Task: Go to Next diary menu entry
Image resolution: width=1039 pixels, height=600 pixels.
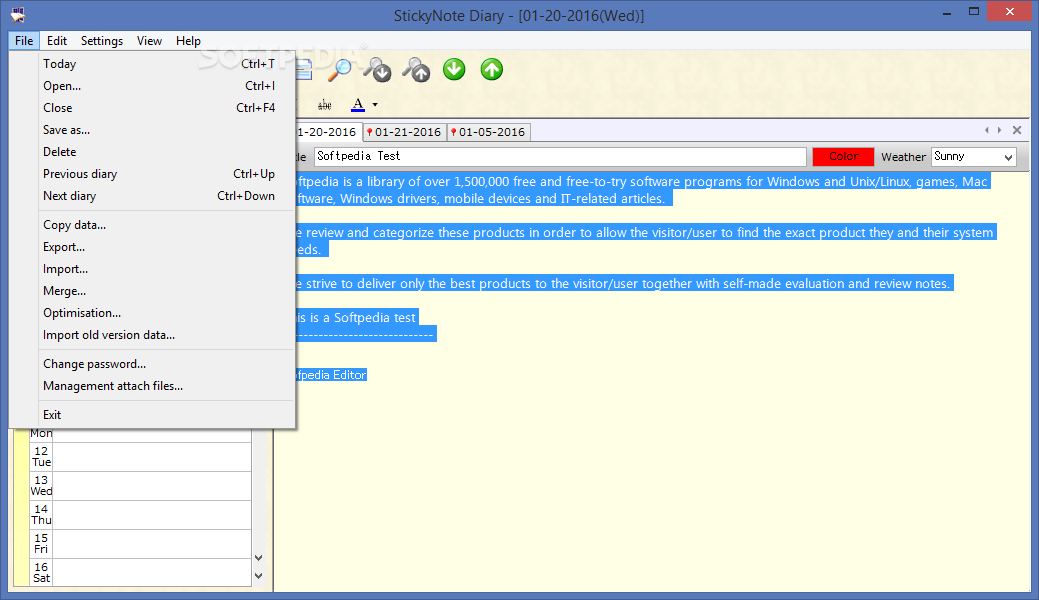Action: (x=159, y=196)
